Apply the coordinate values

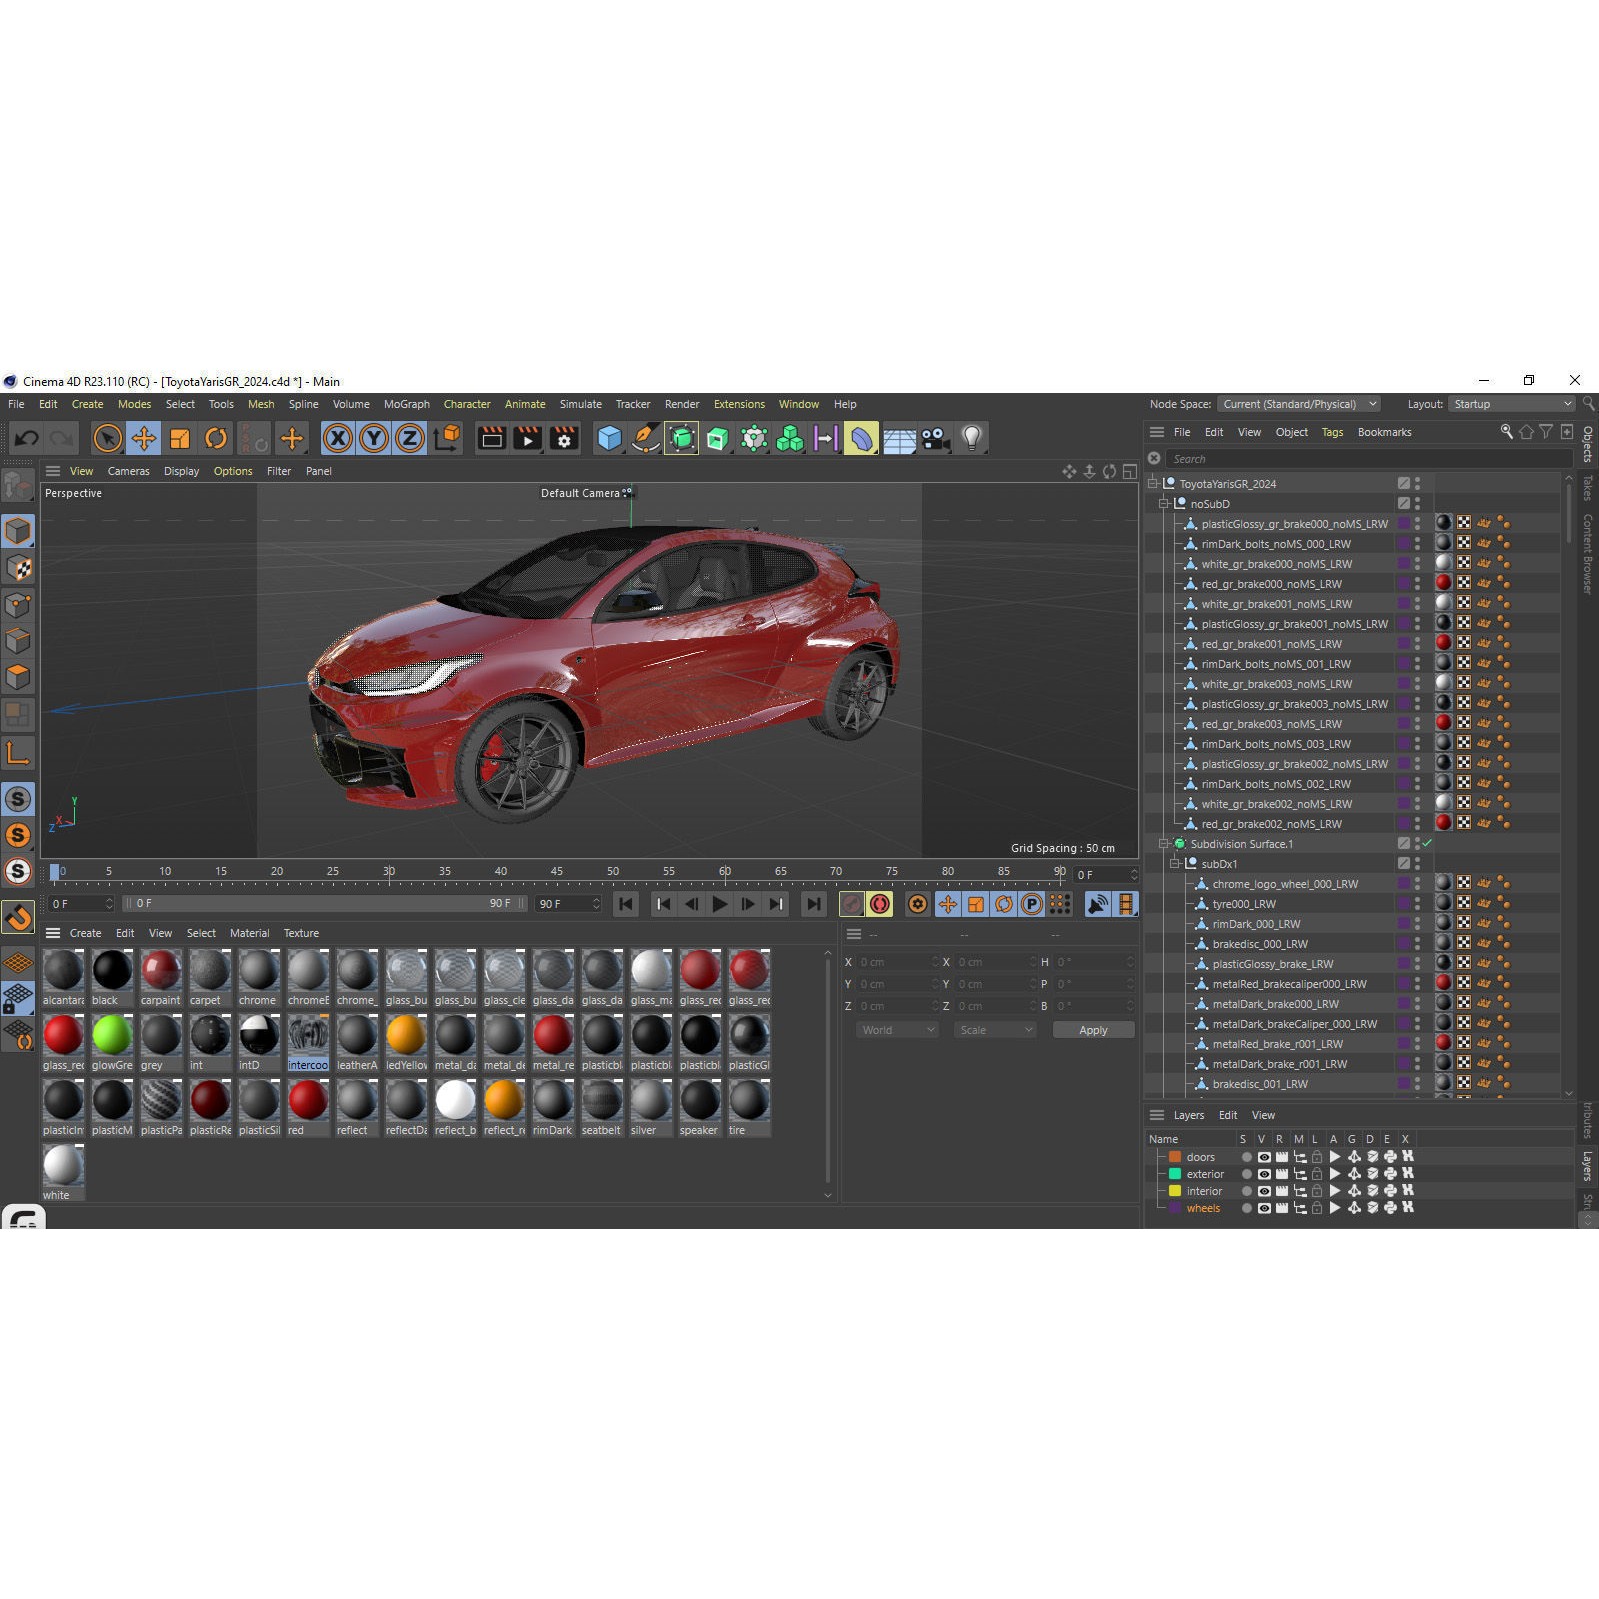[1093, 1030]
